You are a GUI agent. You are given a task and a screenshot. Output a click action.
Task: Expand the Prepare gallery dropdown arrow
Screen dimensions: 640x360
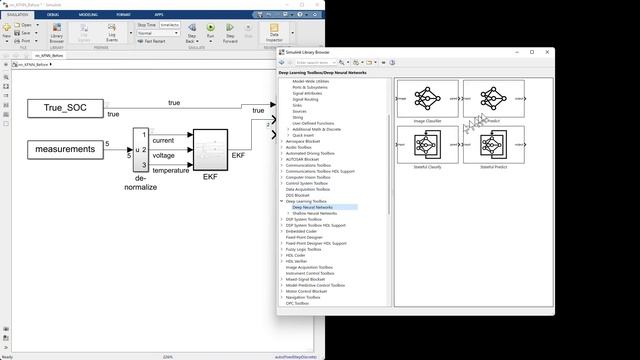click(131, 33)
